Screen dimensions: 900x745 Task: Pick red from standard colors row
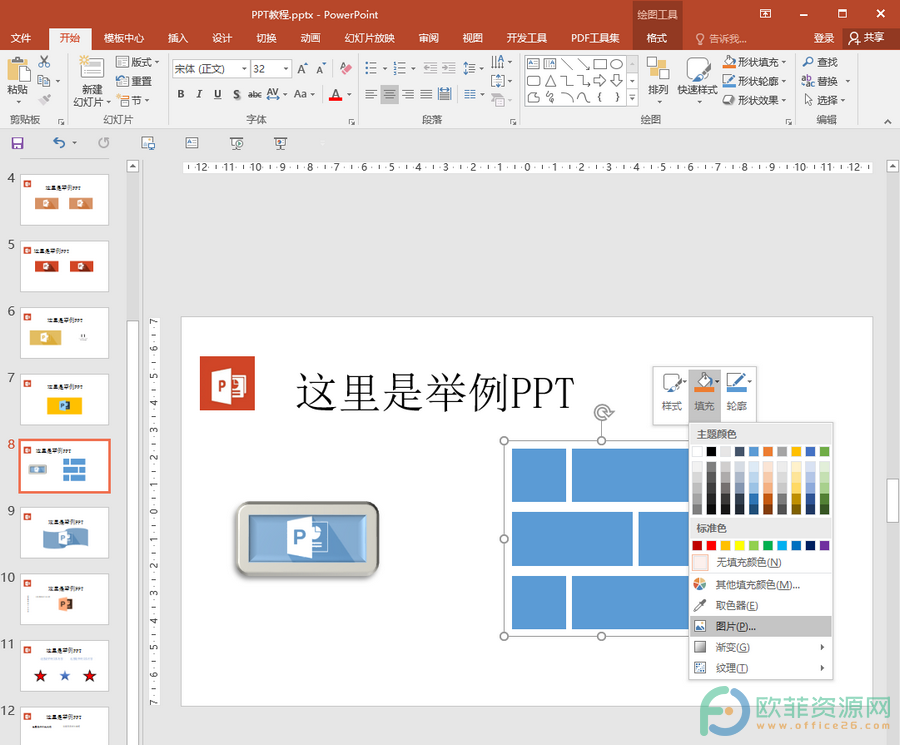tap(711, 545)
